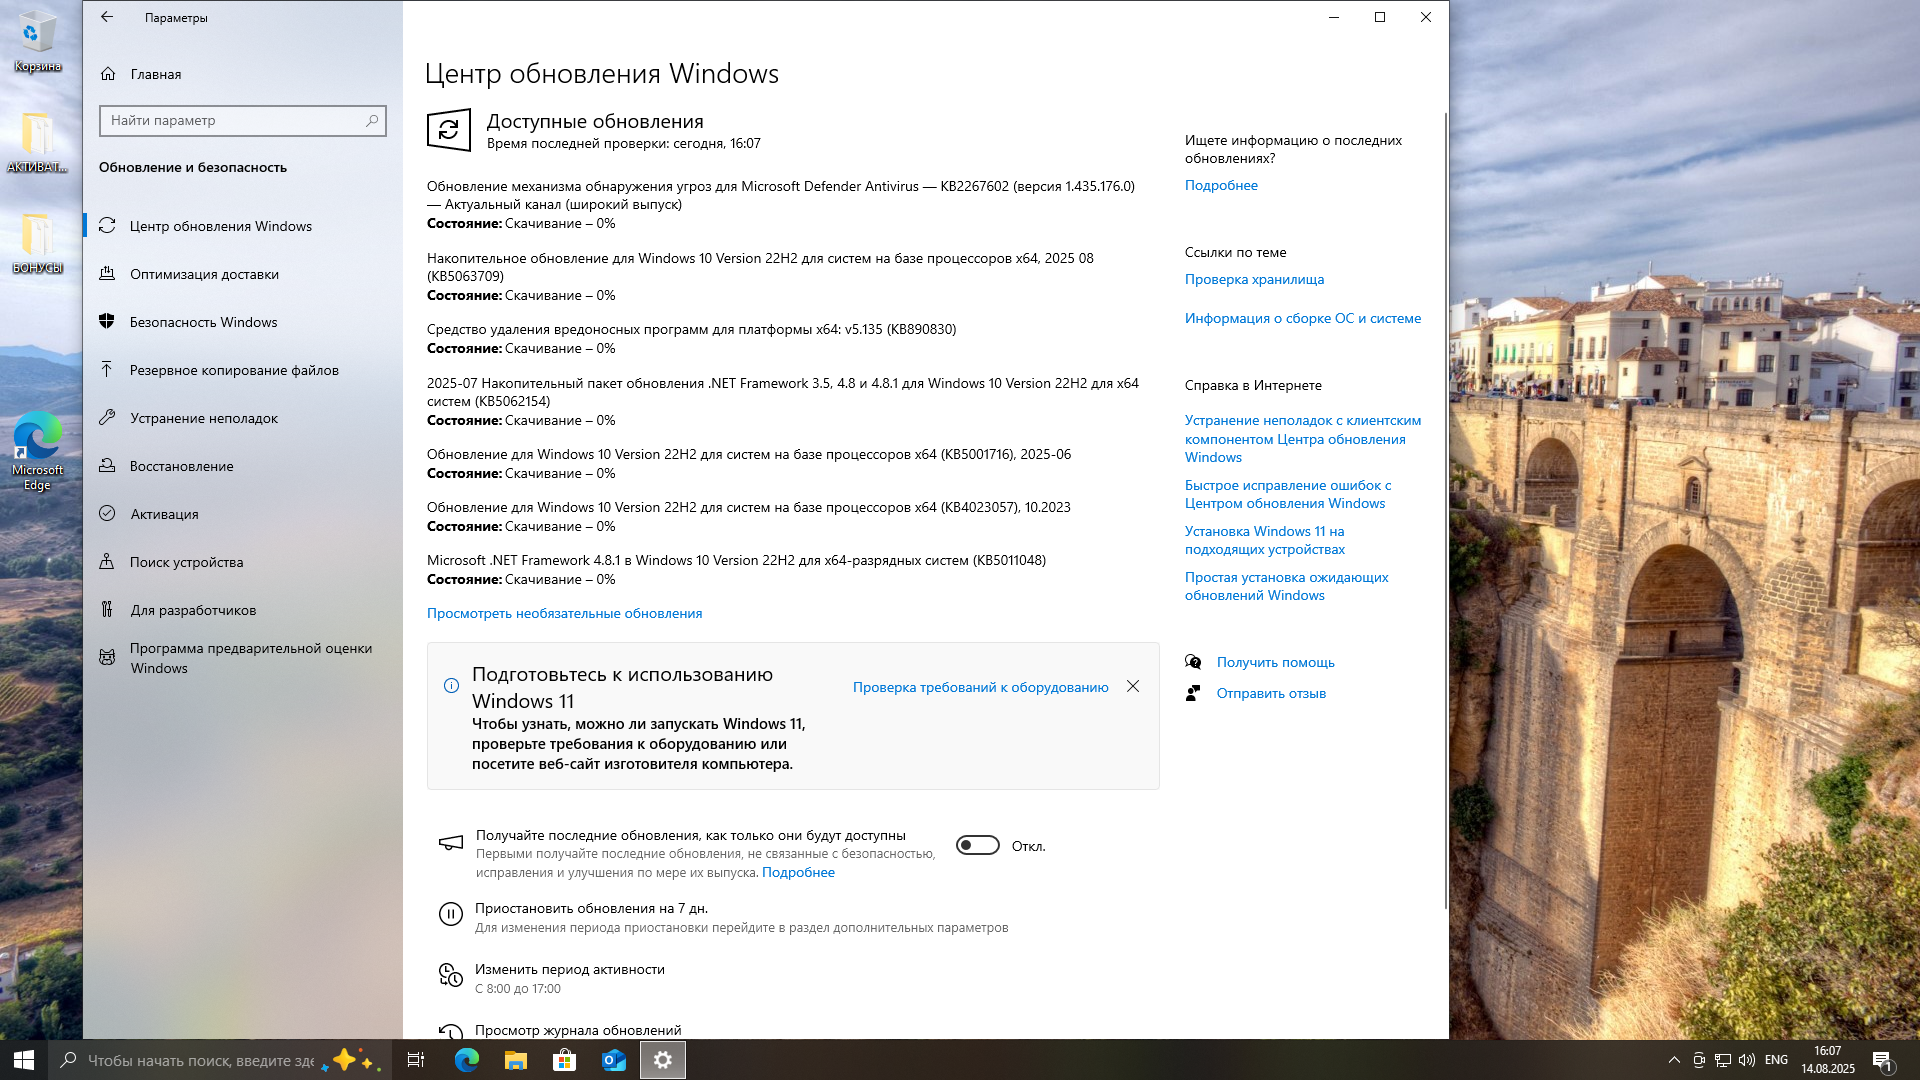Click Быстрое исправление ошибок link

[x=1288, y=494]
